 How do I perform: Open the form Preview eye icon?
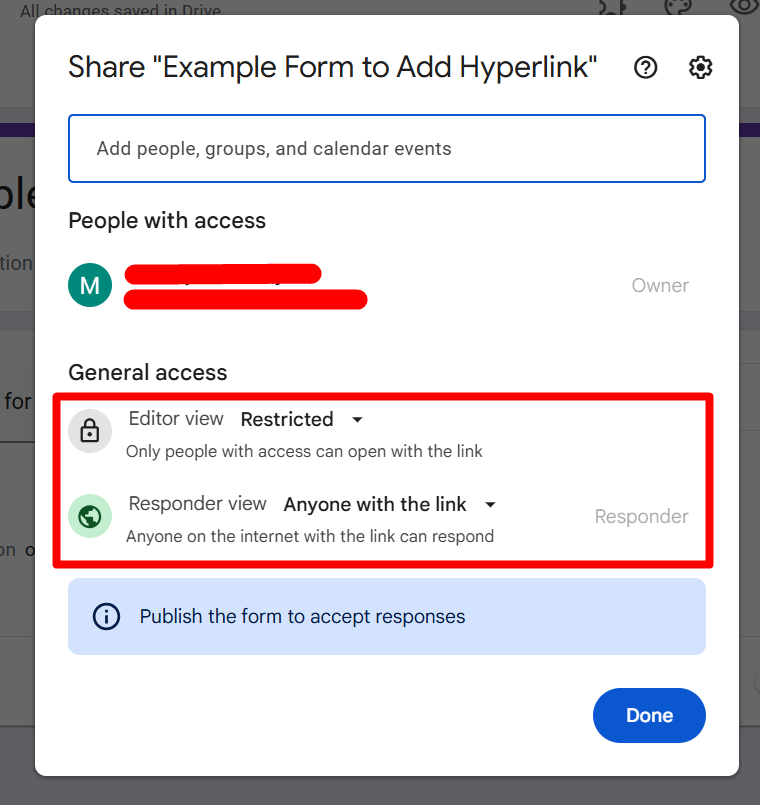click(743, 6)
